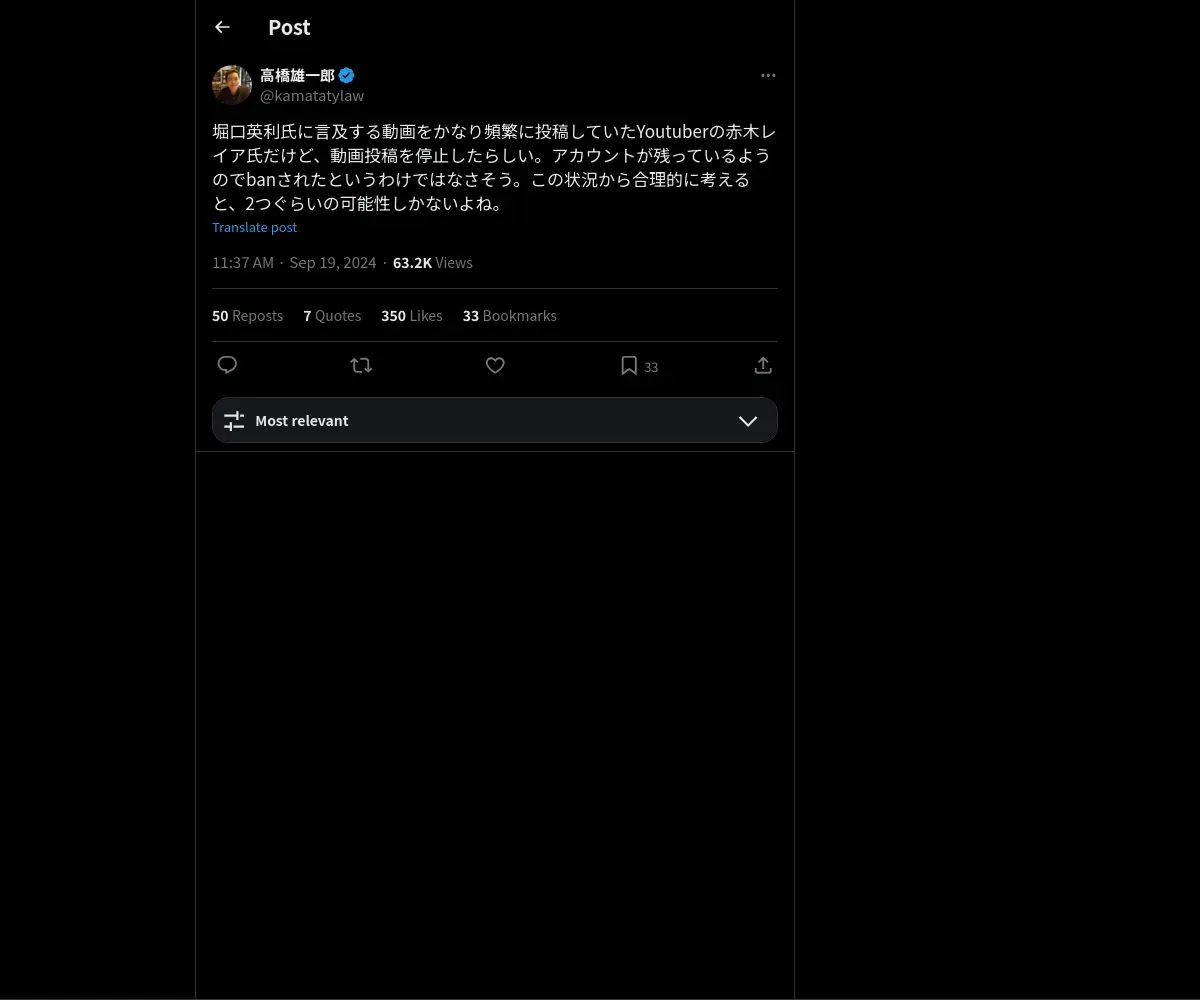1200x1000 pixels.
Task: Open the 33 Bookmarks count
Action: 509,315
